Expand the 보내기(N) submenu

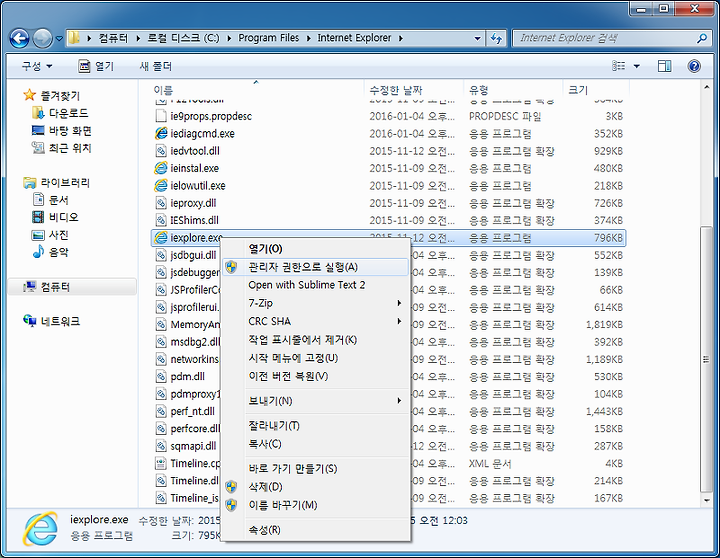(x=315, y=400)
